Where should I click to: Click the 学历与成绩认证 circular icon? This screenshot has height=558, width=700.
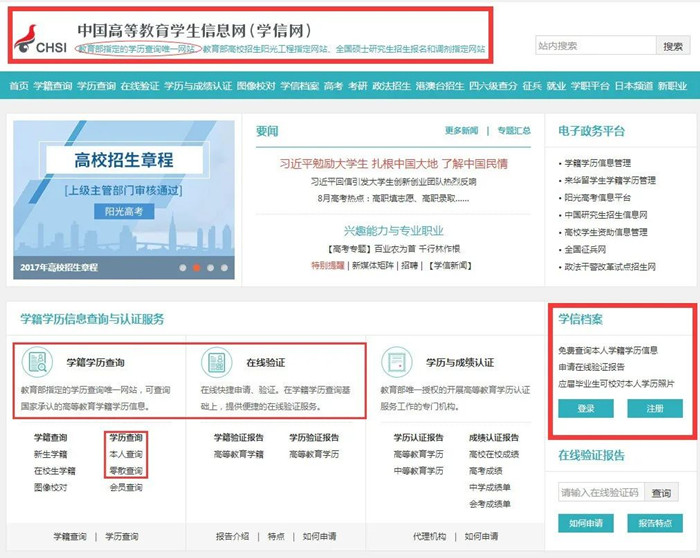tap(397, 362)
